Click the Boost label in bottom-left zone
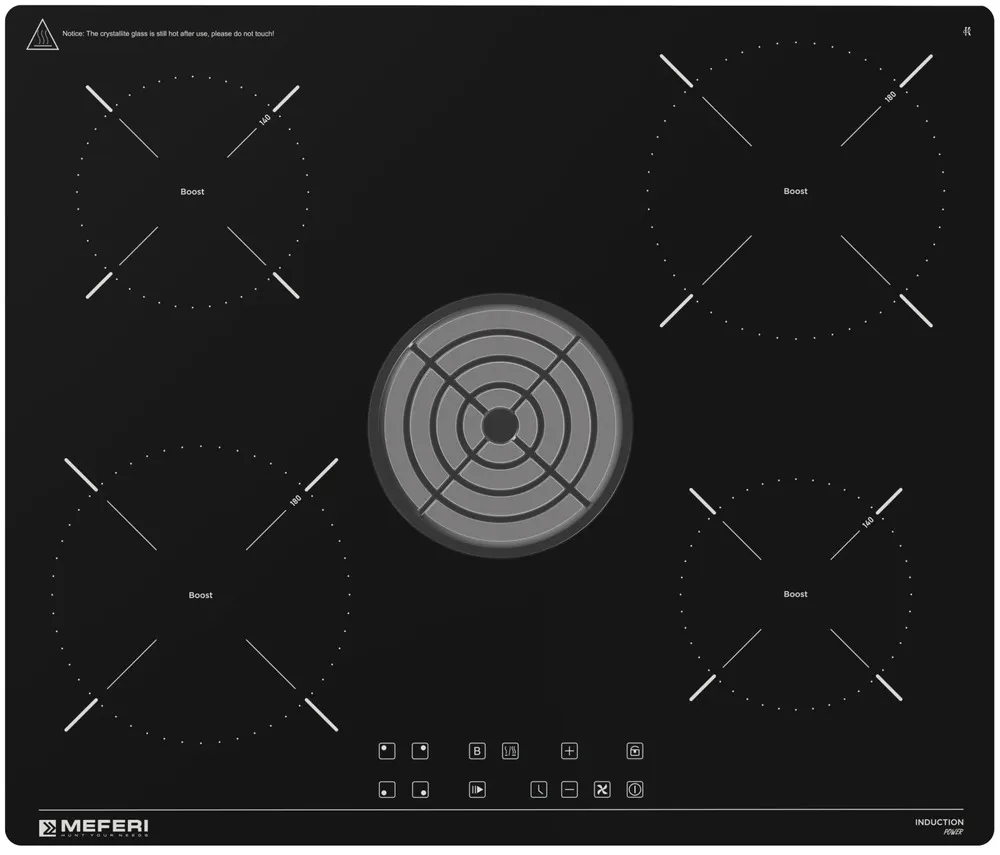The image size is (1000, 855). [200, 595]
